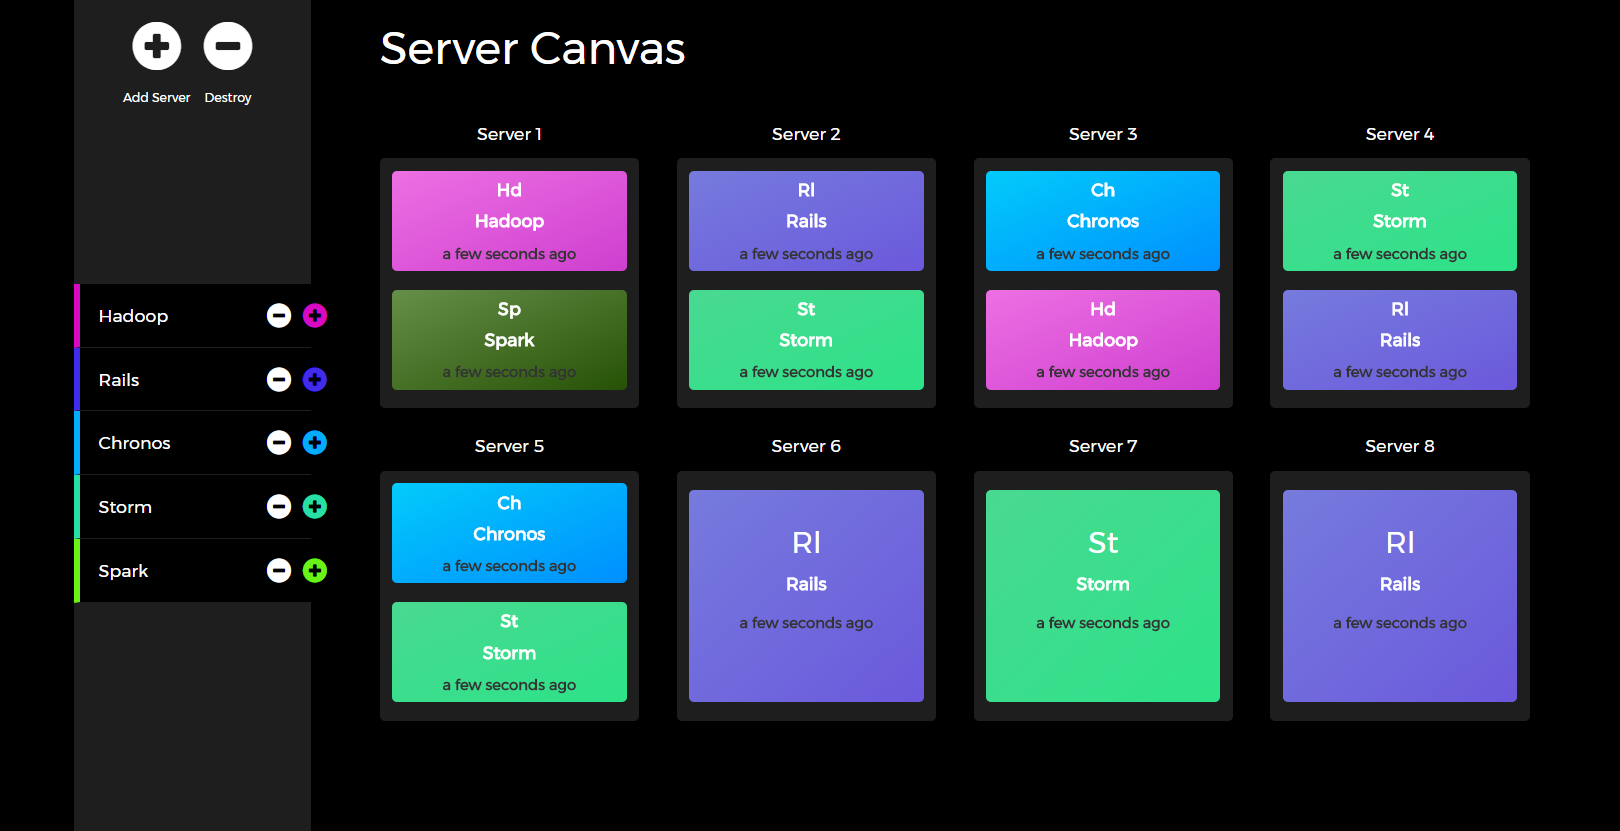Image resolution: width=1620 pixels, height=831 pixels.
Task: Click the Add Server plus icon
Action: 157,46
